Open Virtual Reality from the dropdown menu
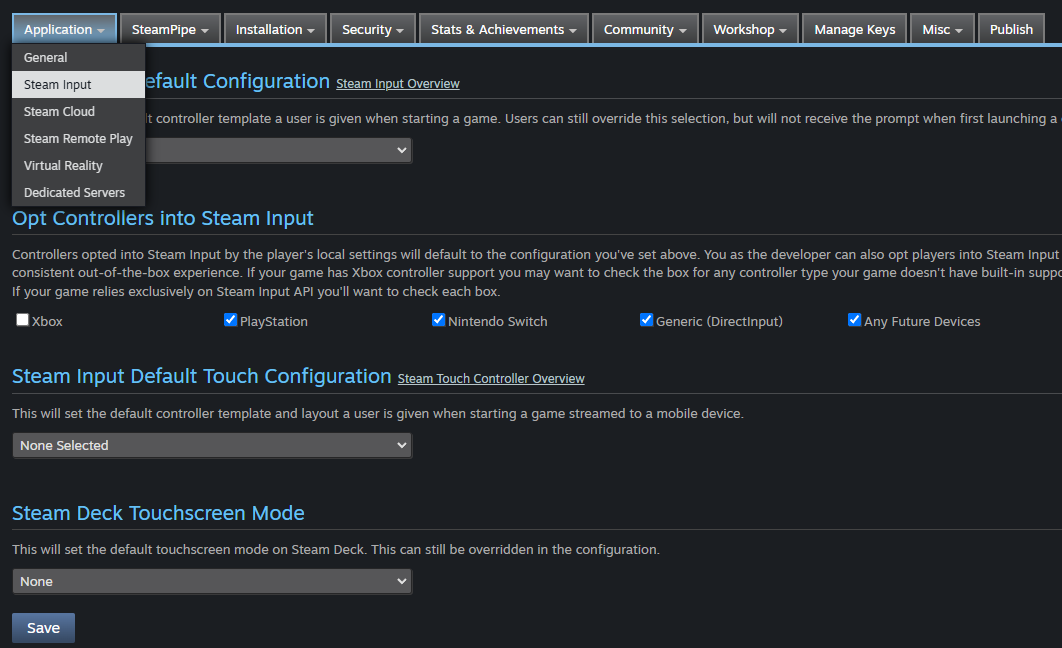The width and height of the screenshot is (1062, 648). tap(79, 166)
